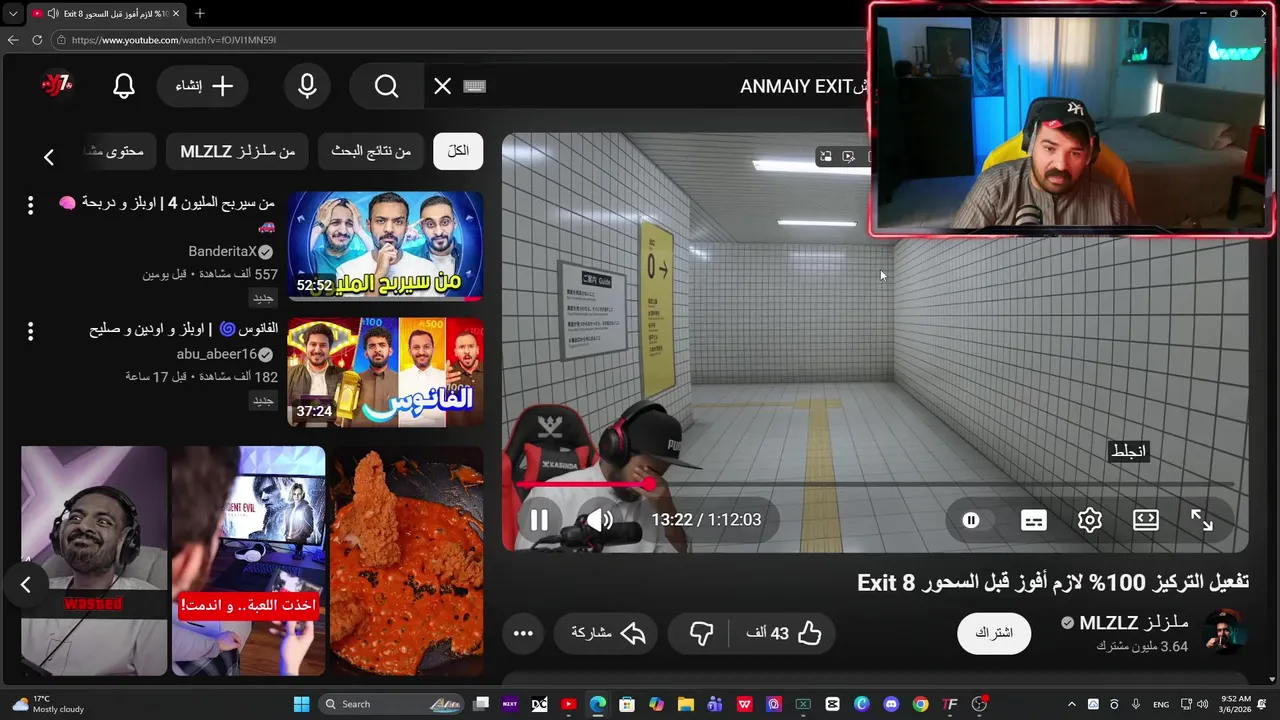Screen dimensions: 1280x720
Task: Open the weather widget on taskbar
Action: (49, 704)
